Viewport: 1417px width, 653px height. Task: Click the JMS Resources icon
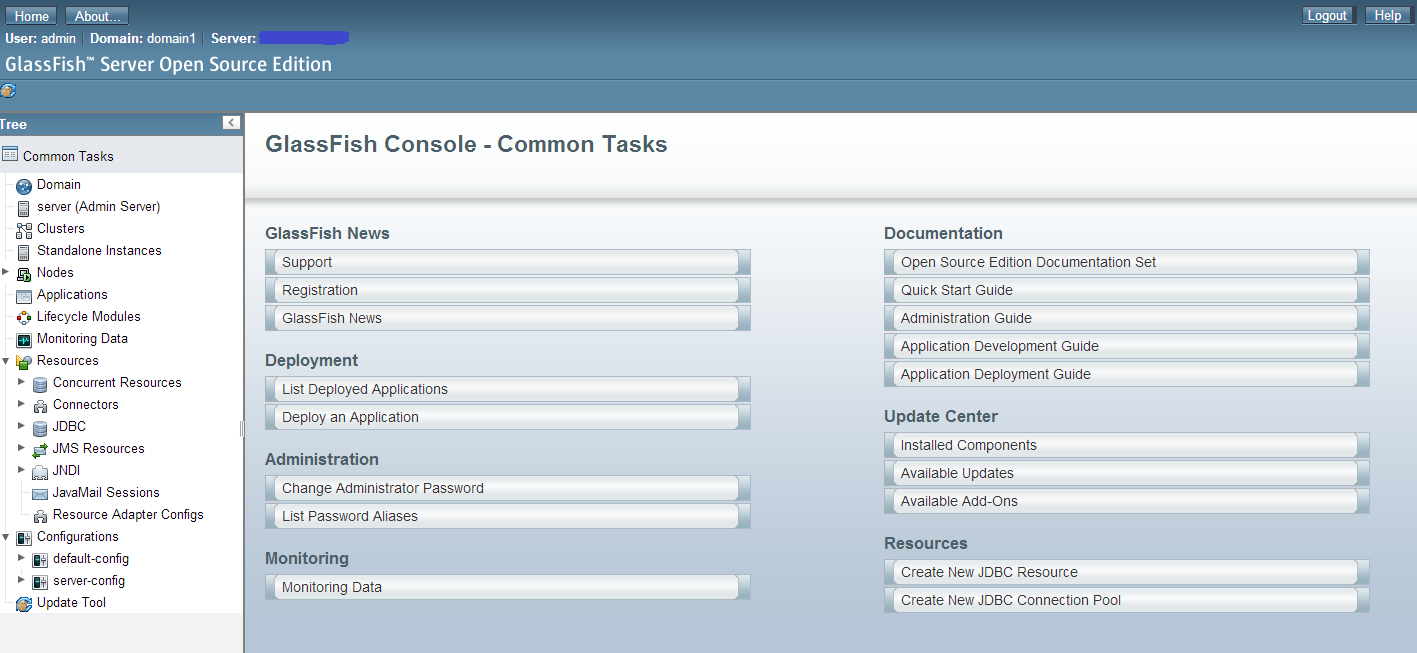(x=40, y=449)
